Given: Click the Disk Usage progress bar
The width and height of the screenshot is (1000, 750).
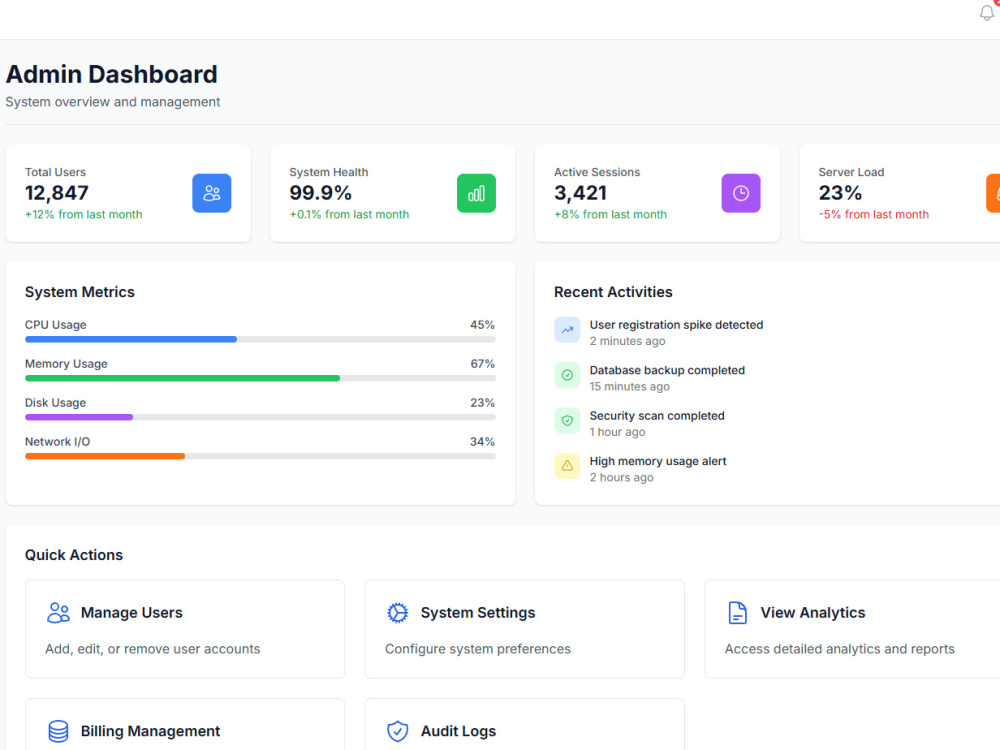Looking at the screenshot, I should (x=260, y=417).
